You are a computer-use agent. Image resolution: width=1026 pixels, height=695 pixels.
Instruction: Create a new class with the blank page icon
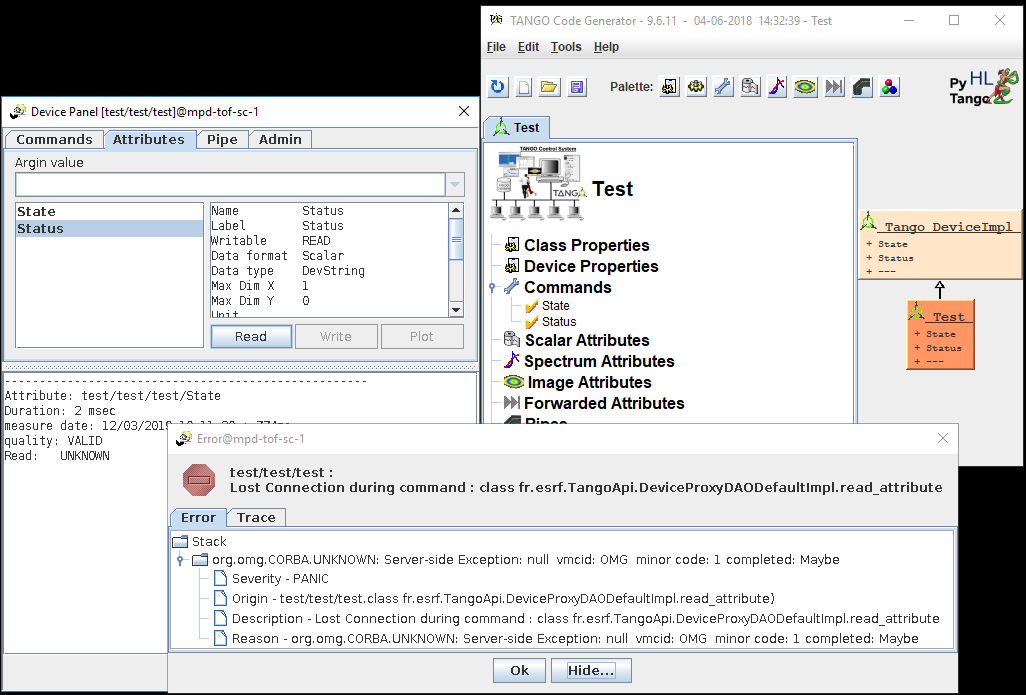pyautogui.click(x=524, y=86)
